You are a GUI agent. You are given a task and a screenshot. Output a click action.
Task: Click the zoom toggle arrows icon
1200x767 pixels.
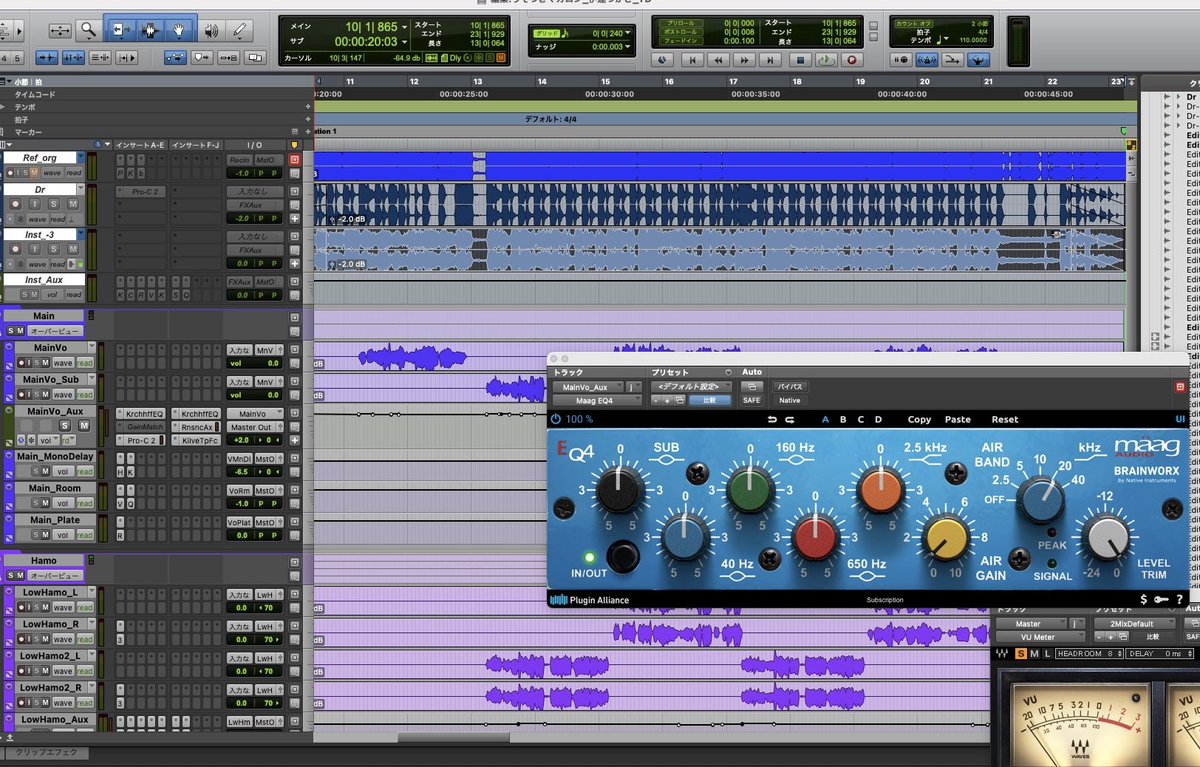59,31
